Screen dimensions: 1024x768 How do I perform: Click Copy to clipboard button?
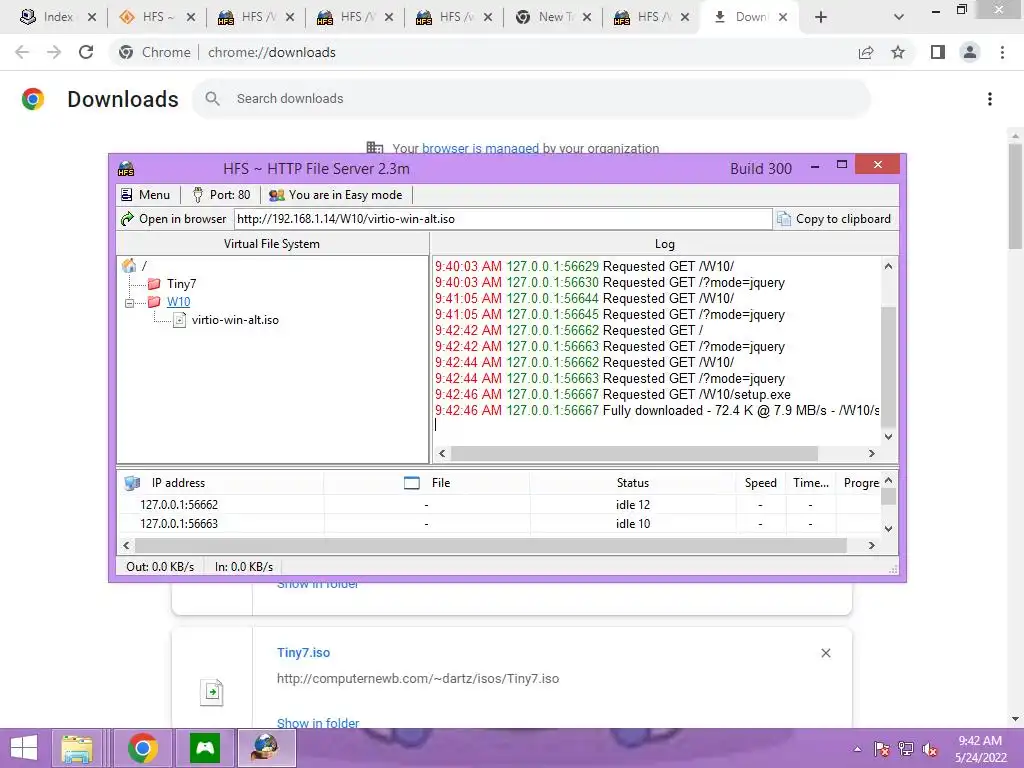834,219
